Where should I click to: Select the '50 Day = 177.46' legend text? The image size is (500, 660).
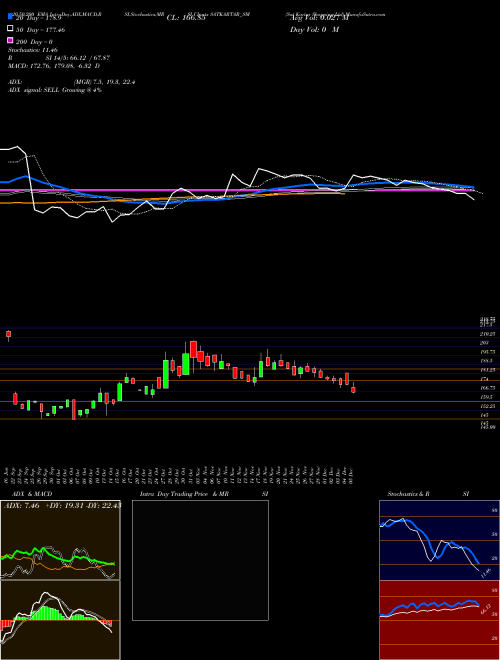pos(41,30)
